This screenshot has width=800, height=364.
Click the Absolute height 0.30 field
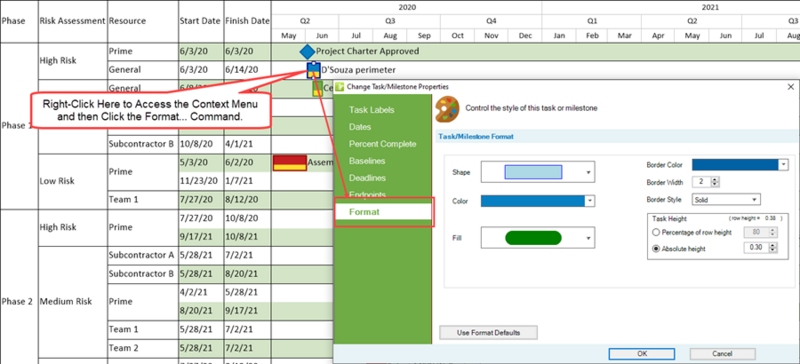756,248
